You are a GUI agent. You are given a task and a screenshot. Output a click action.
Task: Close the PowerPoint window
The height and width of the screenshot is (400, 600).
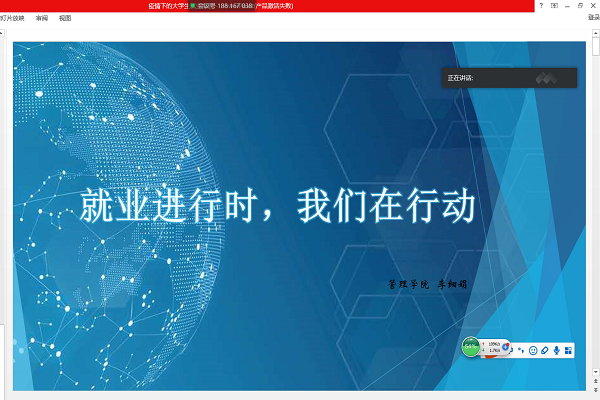point(594,6)
